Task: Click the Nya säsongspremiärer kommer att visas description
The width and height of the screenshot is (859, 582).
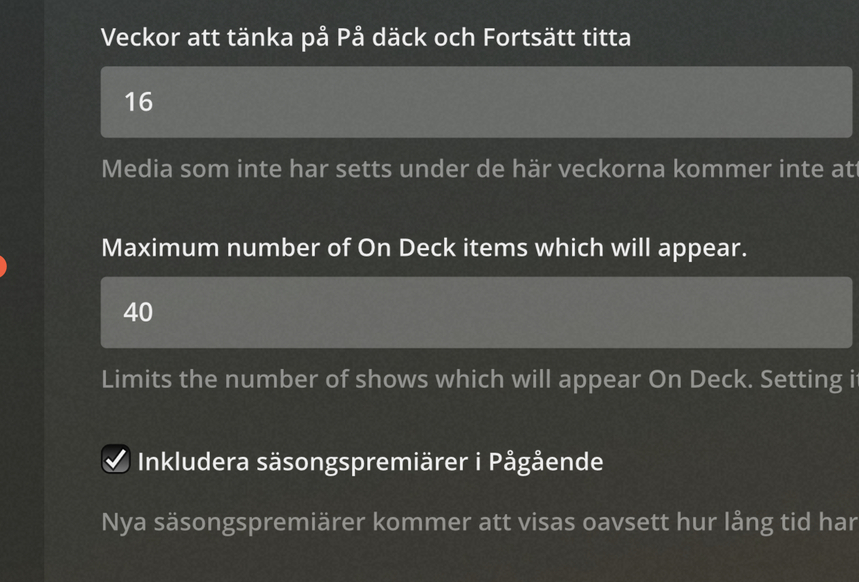Action: pyautogui.click(x=480, y=522)
